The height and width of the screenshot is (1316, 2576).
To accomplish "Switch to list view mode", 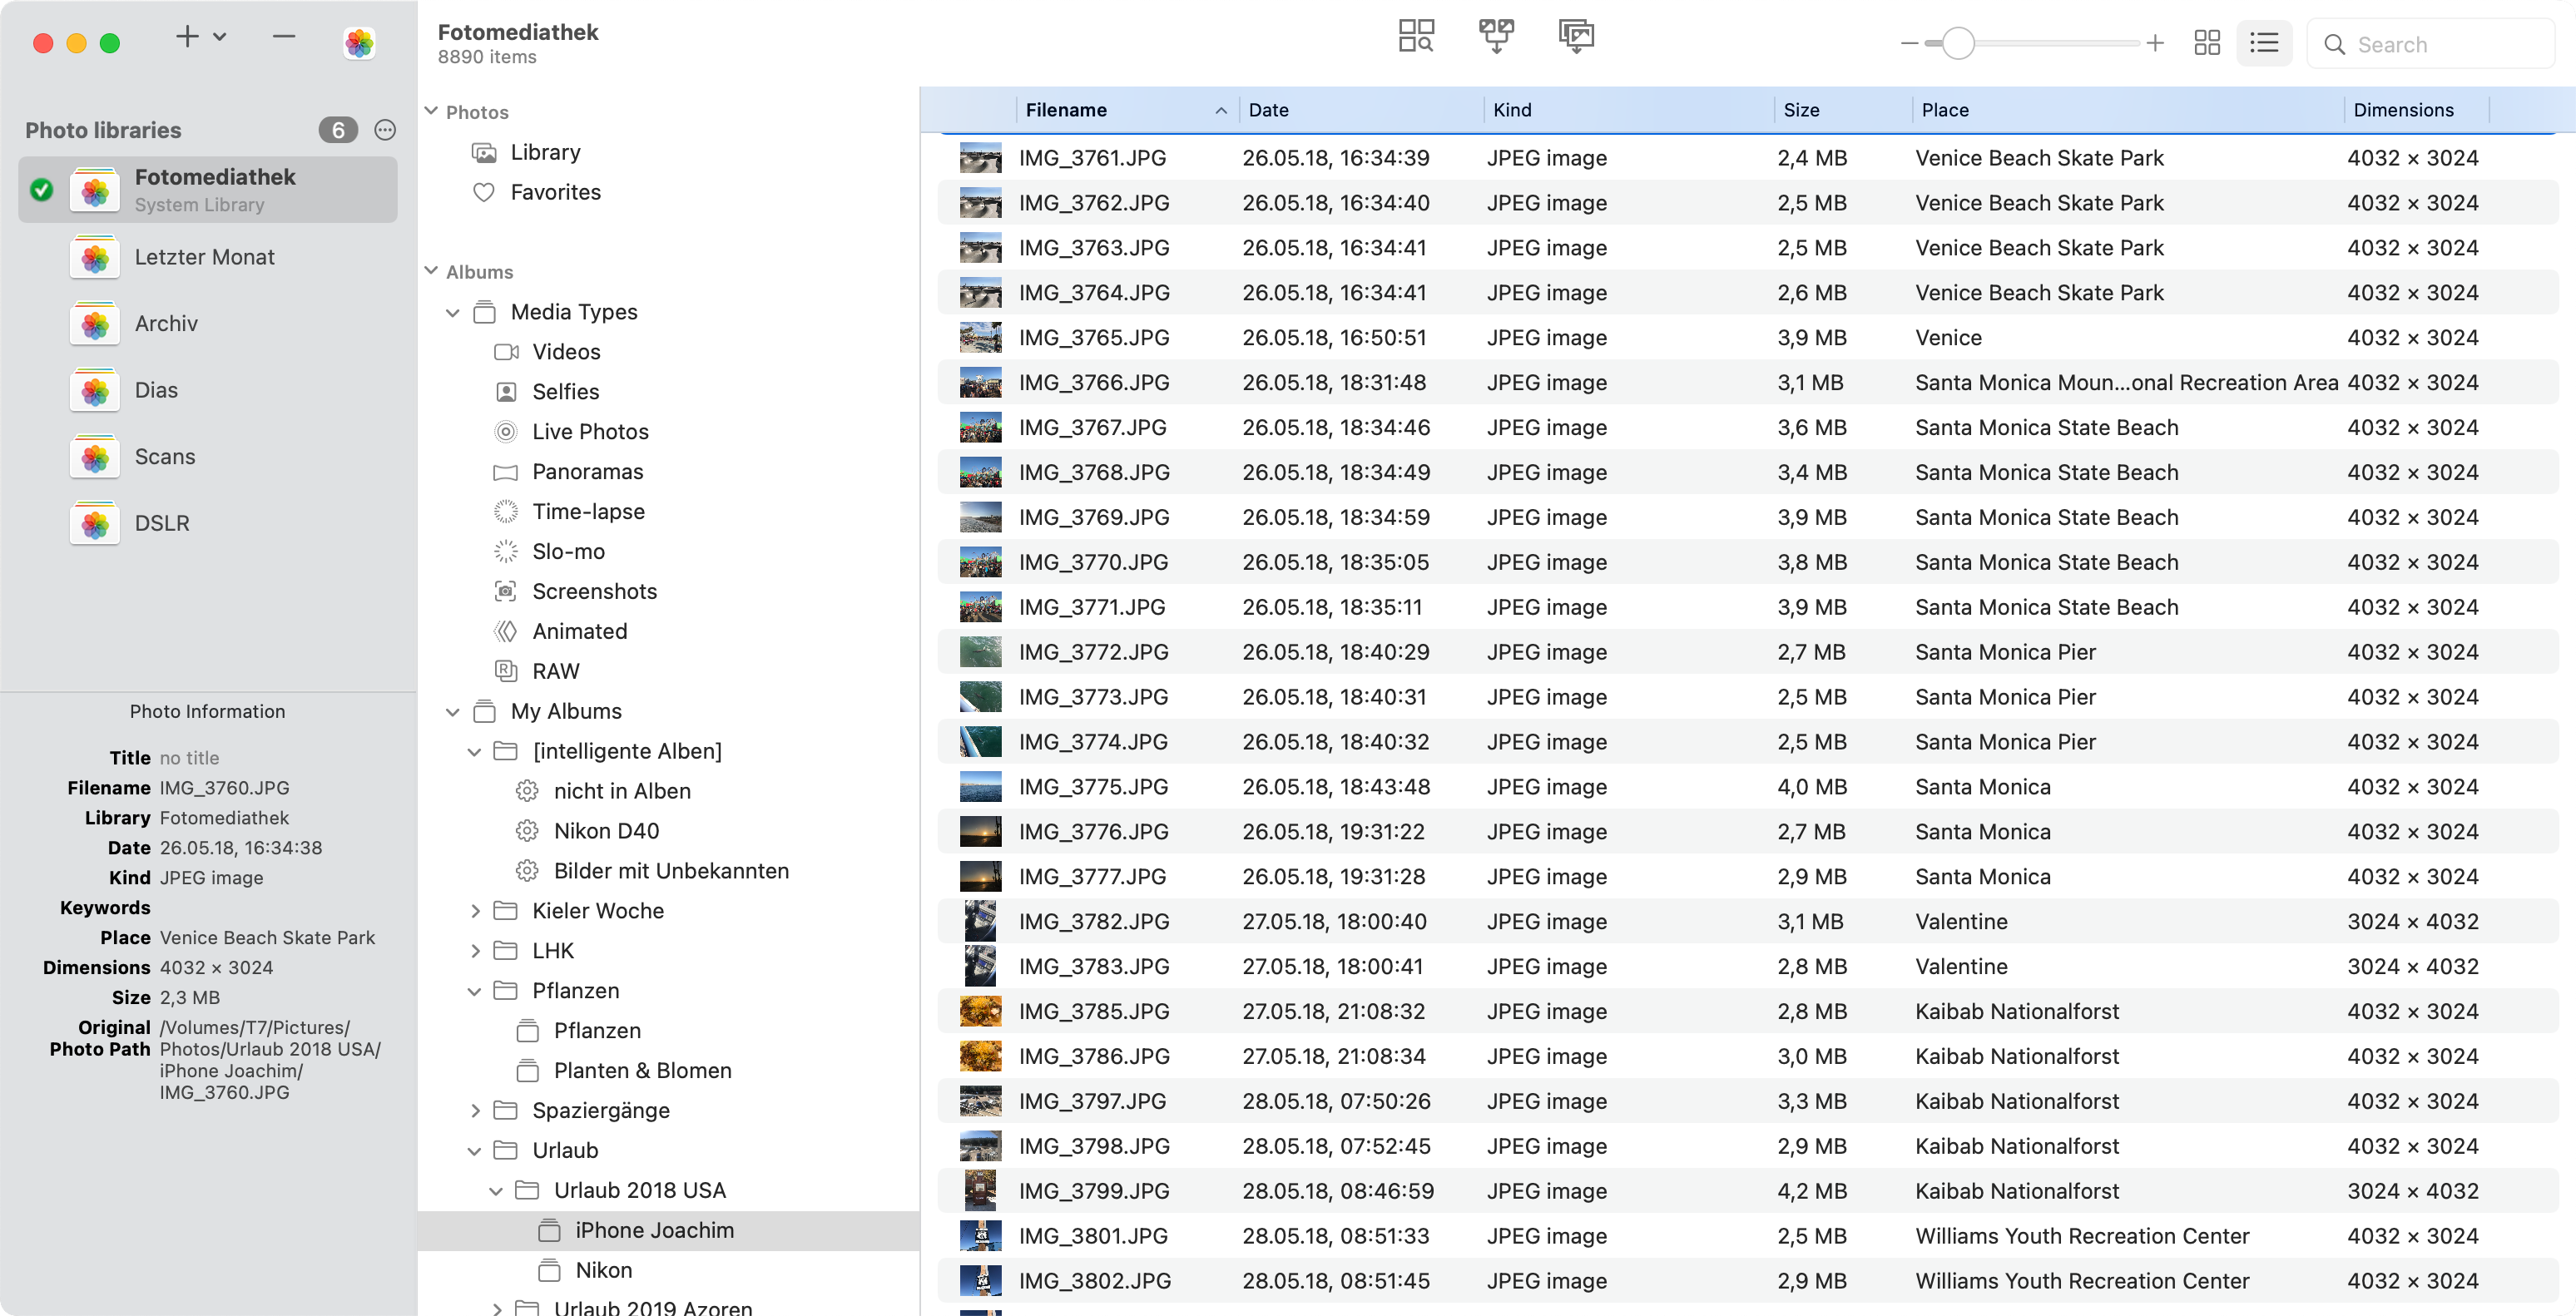I will click(x=2264, y=44).
